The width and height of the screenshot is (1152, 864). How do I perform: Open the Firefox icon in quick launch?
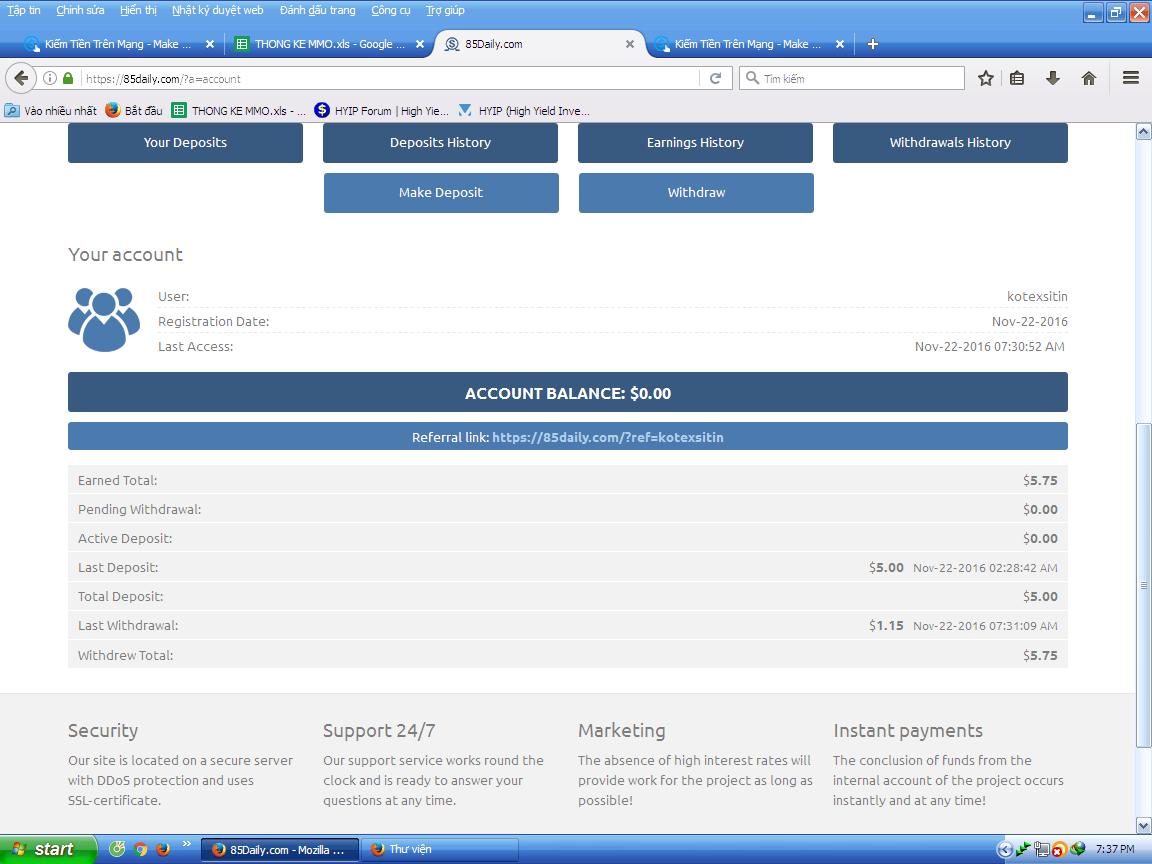pyautogui.click(x=163, y=849)
